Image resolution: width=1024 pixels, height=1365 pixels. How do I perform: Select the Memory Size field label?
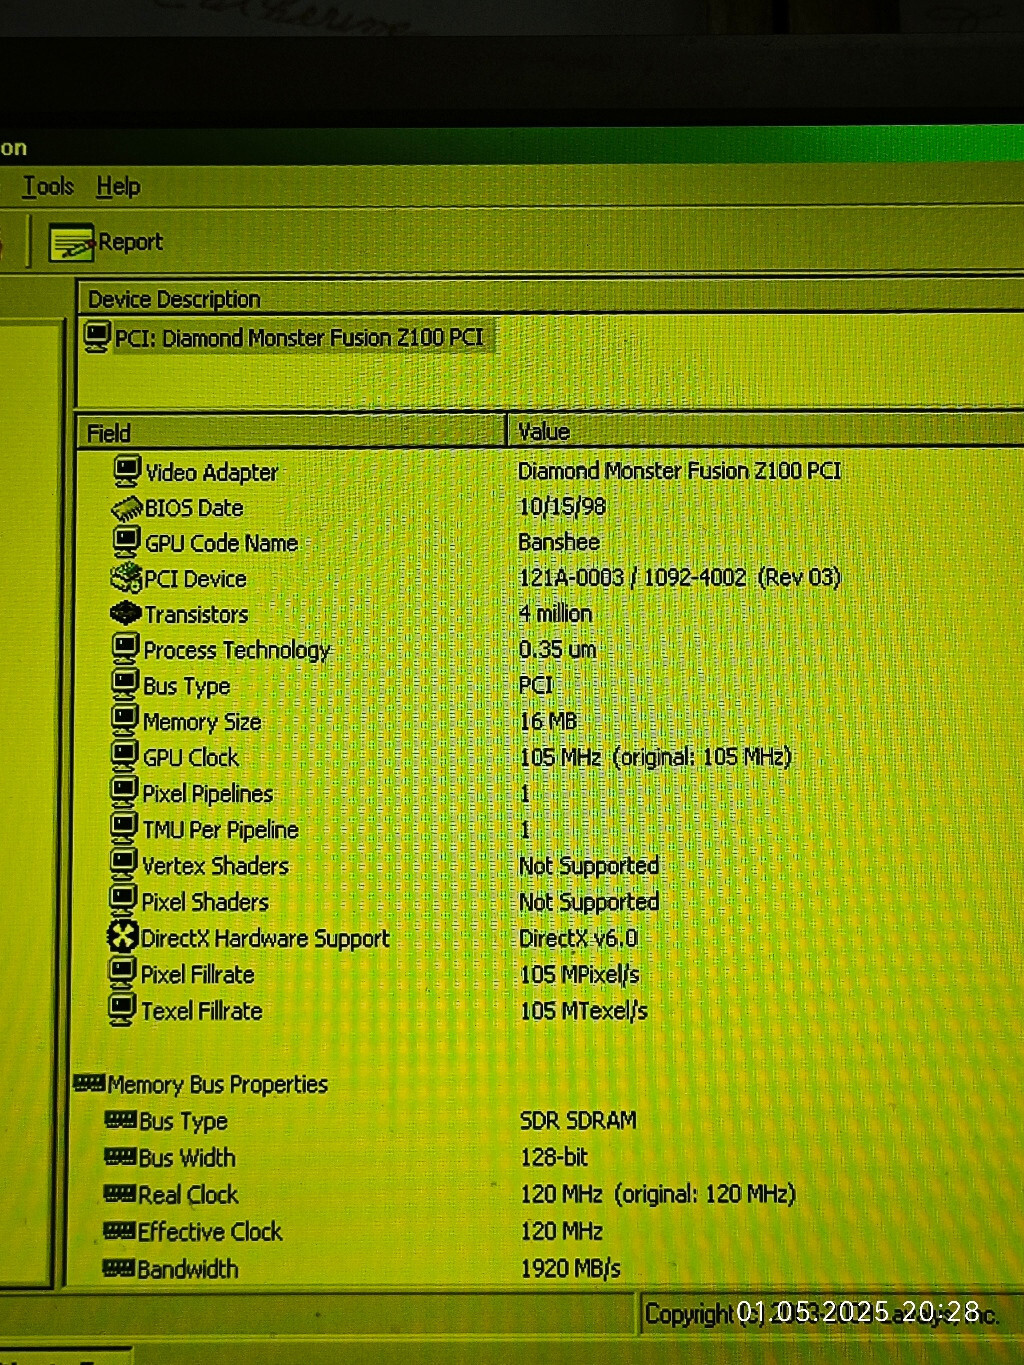(202, 722)
